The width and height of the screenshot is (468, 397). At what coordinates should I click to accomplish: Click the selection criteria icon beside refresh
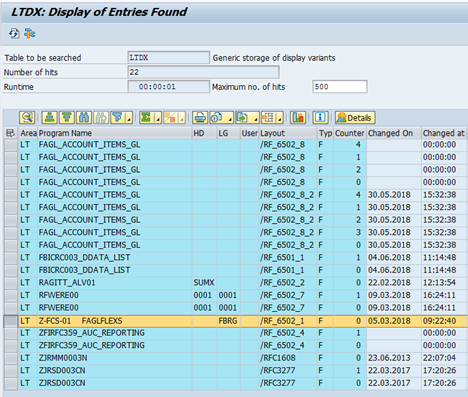tap(29, 34)
